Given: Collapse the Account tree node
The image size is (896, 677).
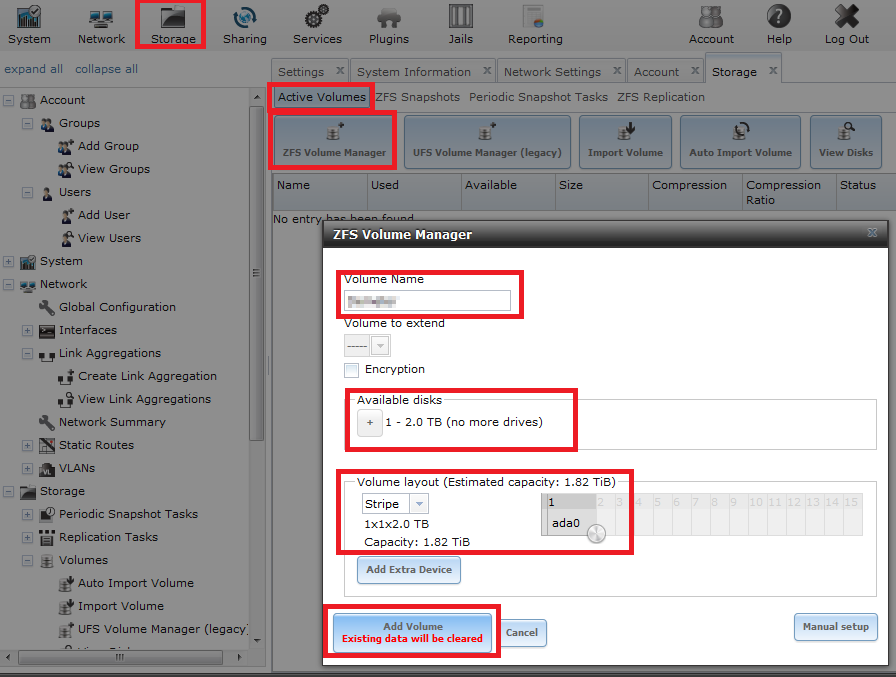Looking at the screenshot, I should 9,101.
